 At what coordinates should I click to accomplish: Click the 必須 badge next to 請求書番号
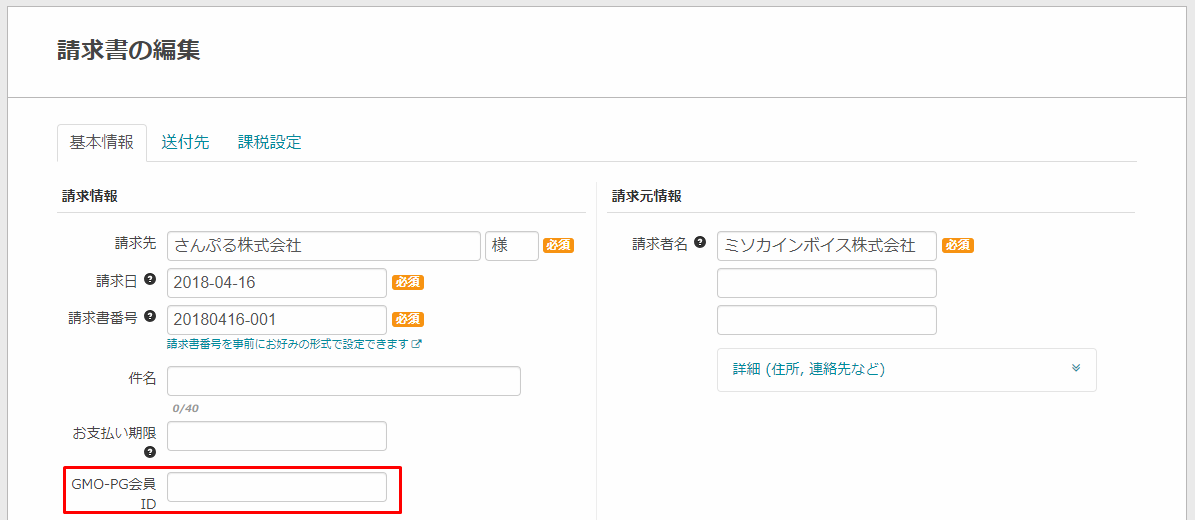408,319
